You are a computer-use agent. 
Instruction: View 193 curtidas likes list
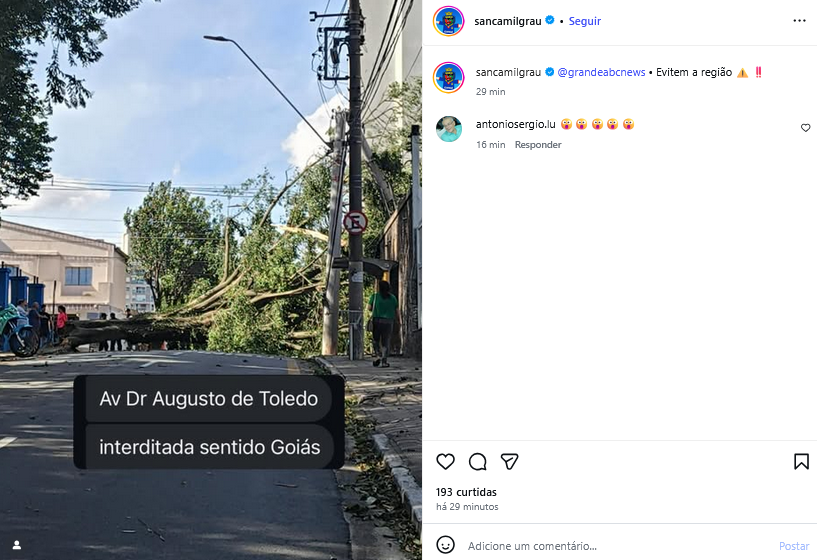coord(466,492)
